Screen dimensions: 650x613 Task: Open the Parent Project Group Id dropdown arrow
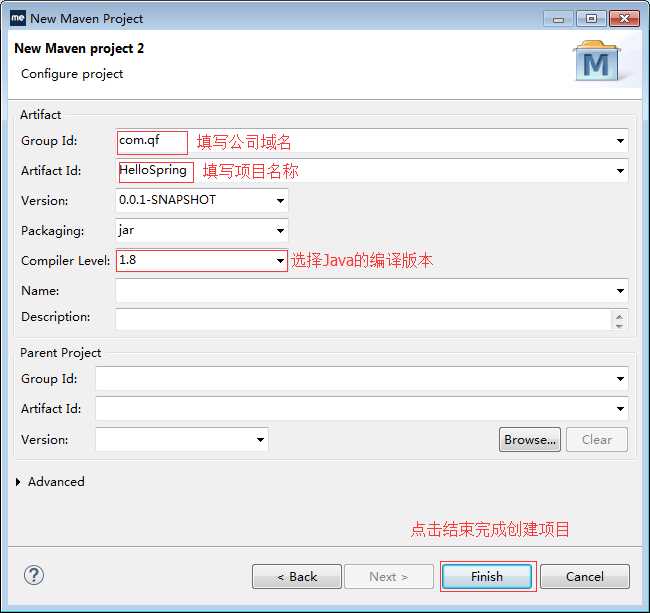pyautogui.click(x=620, y=379)
